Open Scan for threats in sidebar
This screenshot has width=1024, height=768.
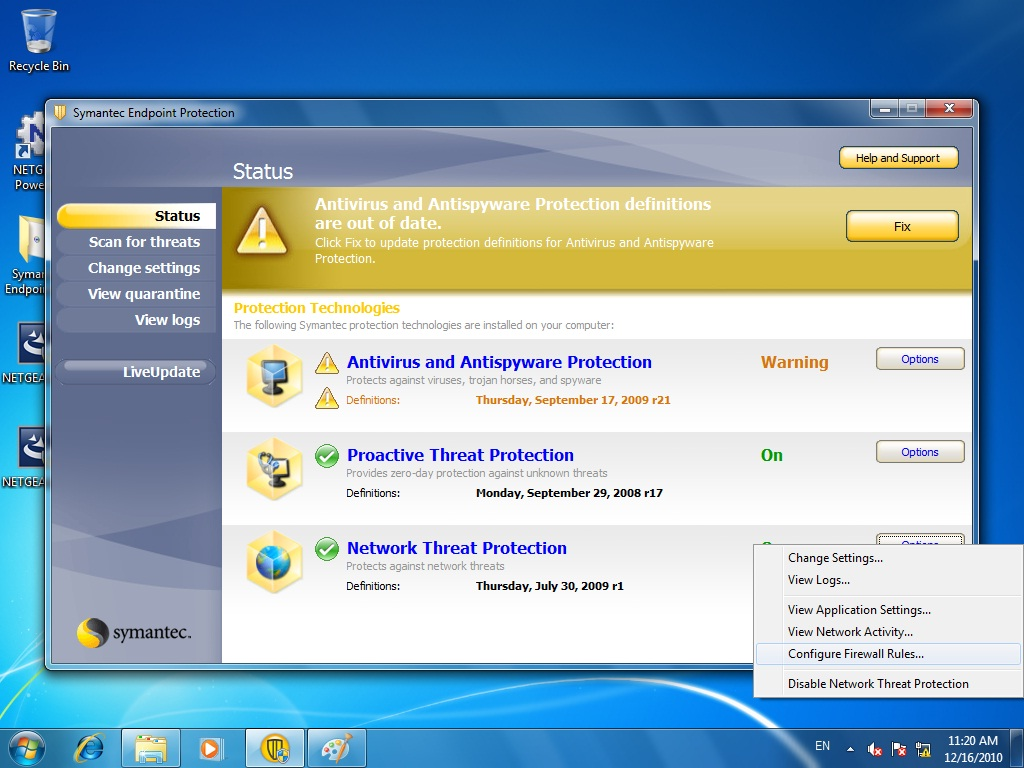[136, 242]
